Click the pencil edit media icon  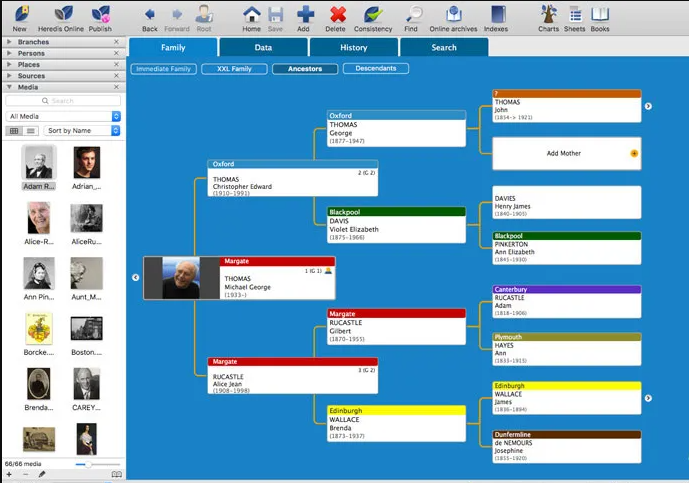[x=42, y=474]
